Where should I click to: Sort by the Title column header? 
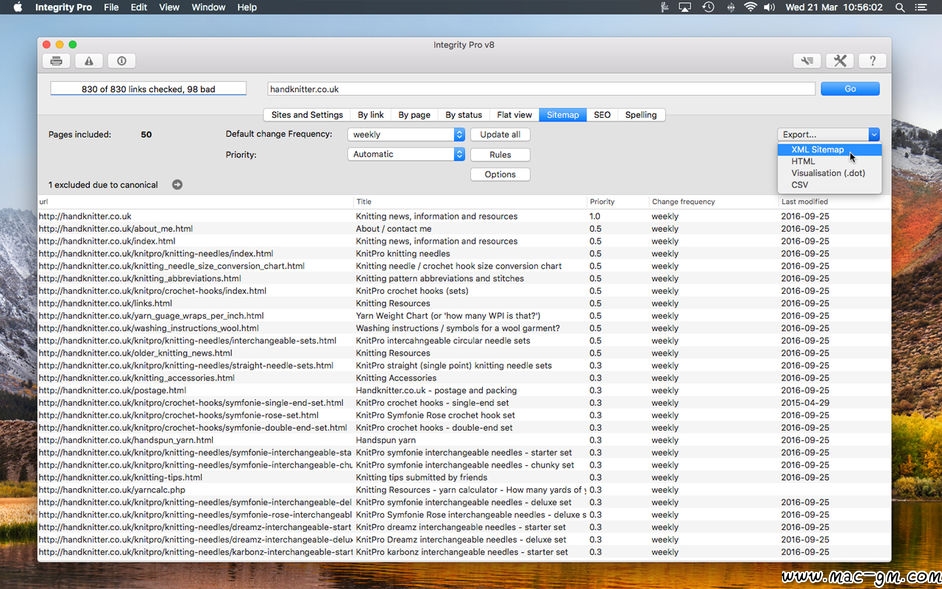point(470,202)
